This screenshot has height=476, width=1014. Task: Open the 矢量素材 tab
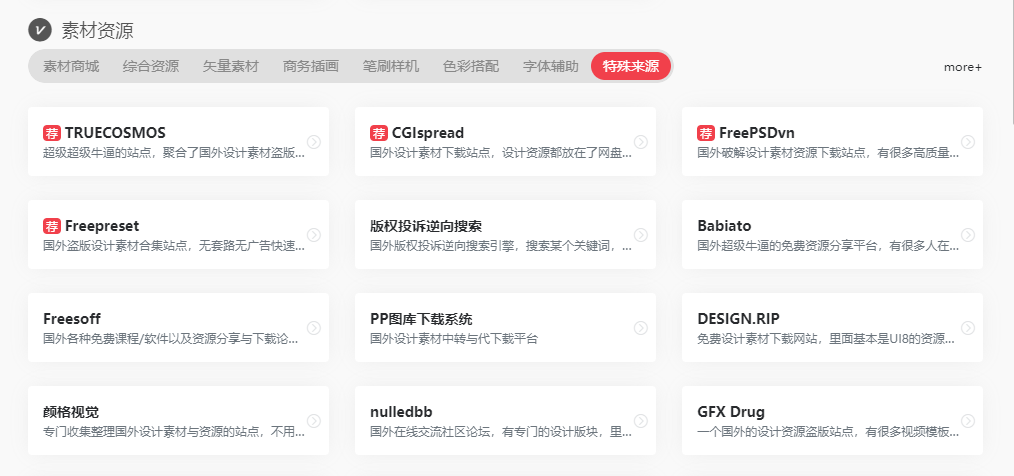(x=231, y=66)
